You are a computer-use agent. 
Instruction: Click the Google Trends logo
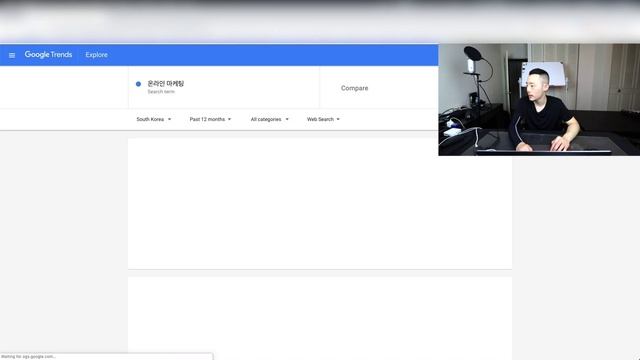[48, 55]
